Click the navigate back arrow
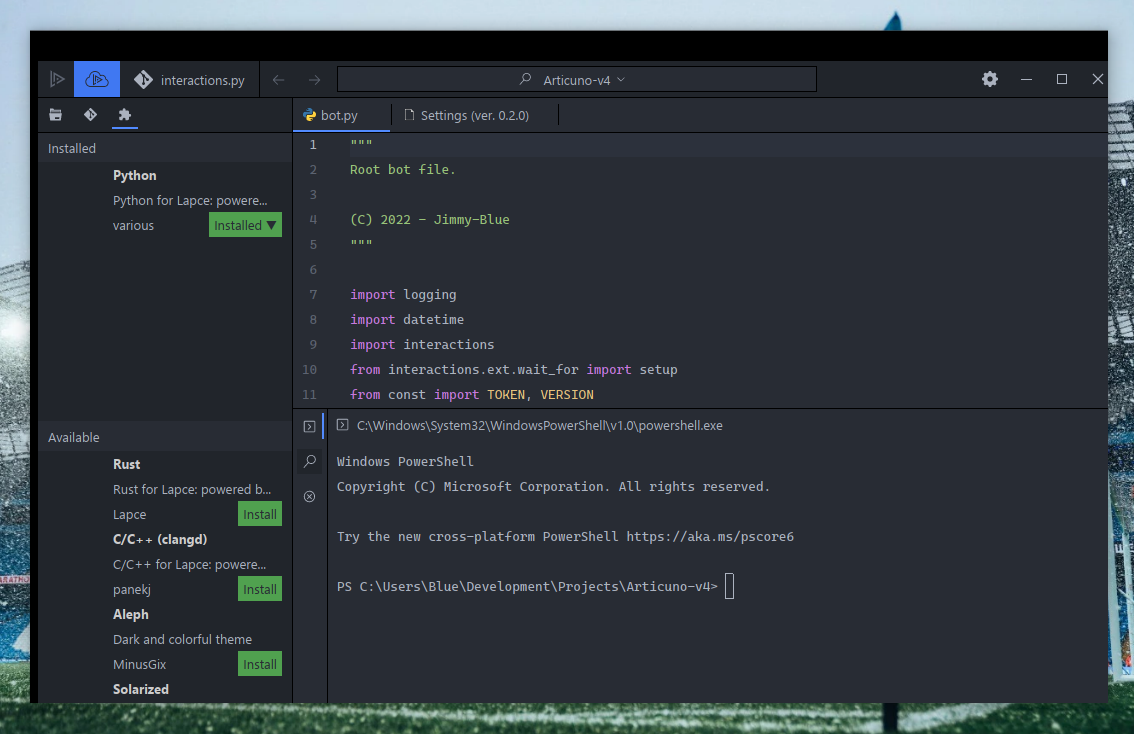The height and width of the screenshot is (734, 1134). 278,79
